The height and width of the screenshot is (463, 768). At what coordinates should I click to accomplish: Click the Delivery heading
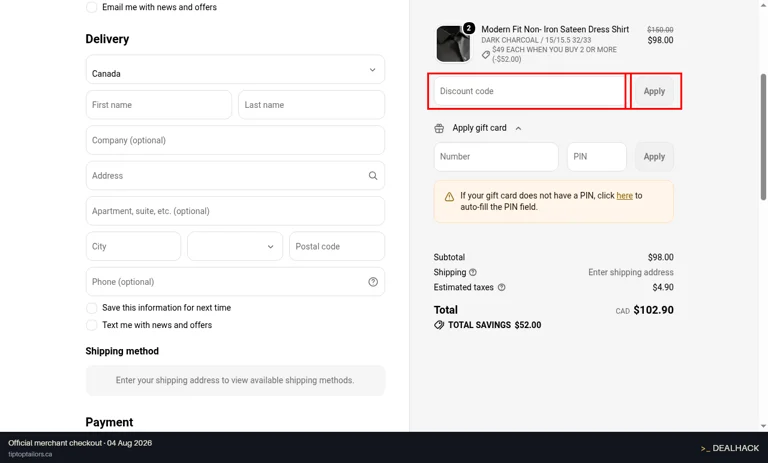pos(107,39)
